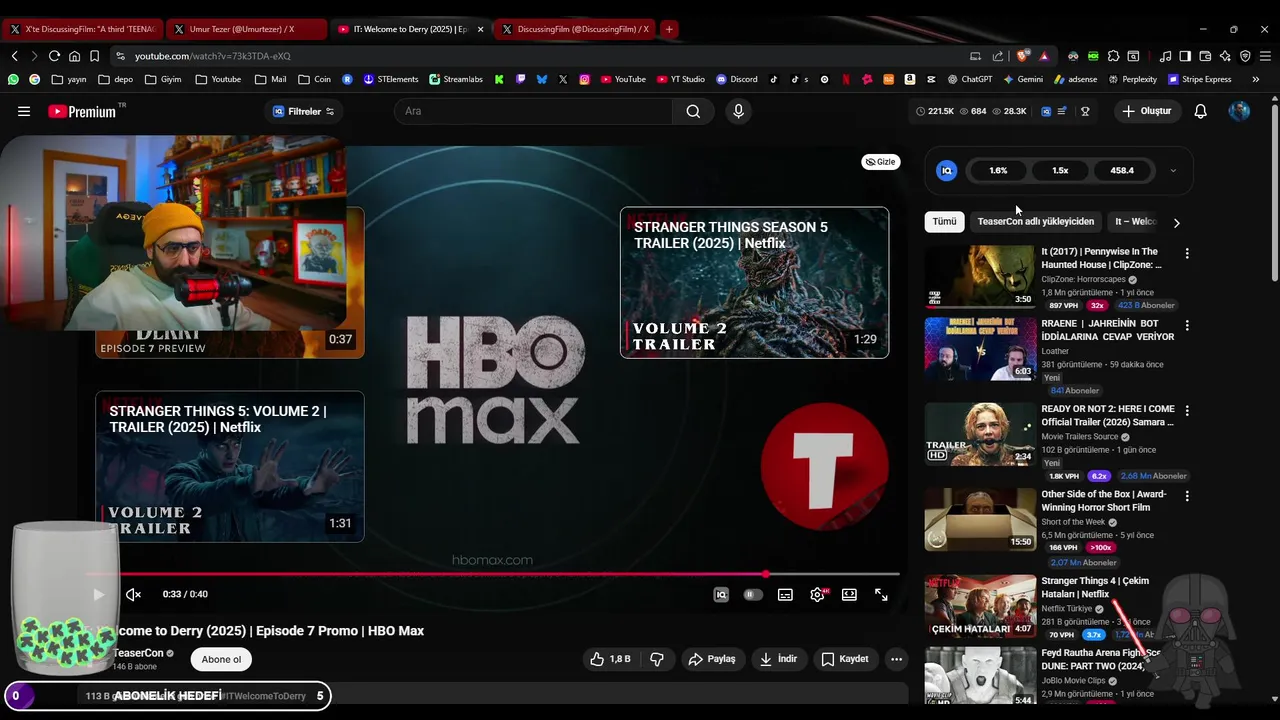Hide end cards with the Gizle button

881,162
